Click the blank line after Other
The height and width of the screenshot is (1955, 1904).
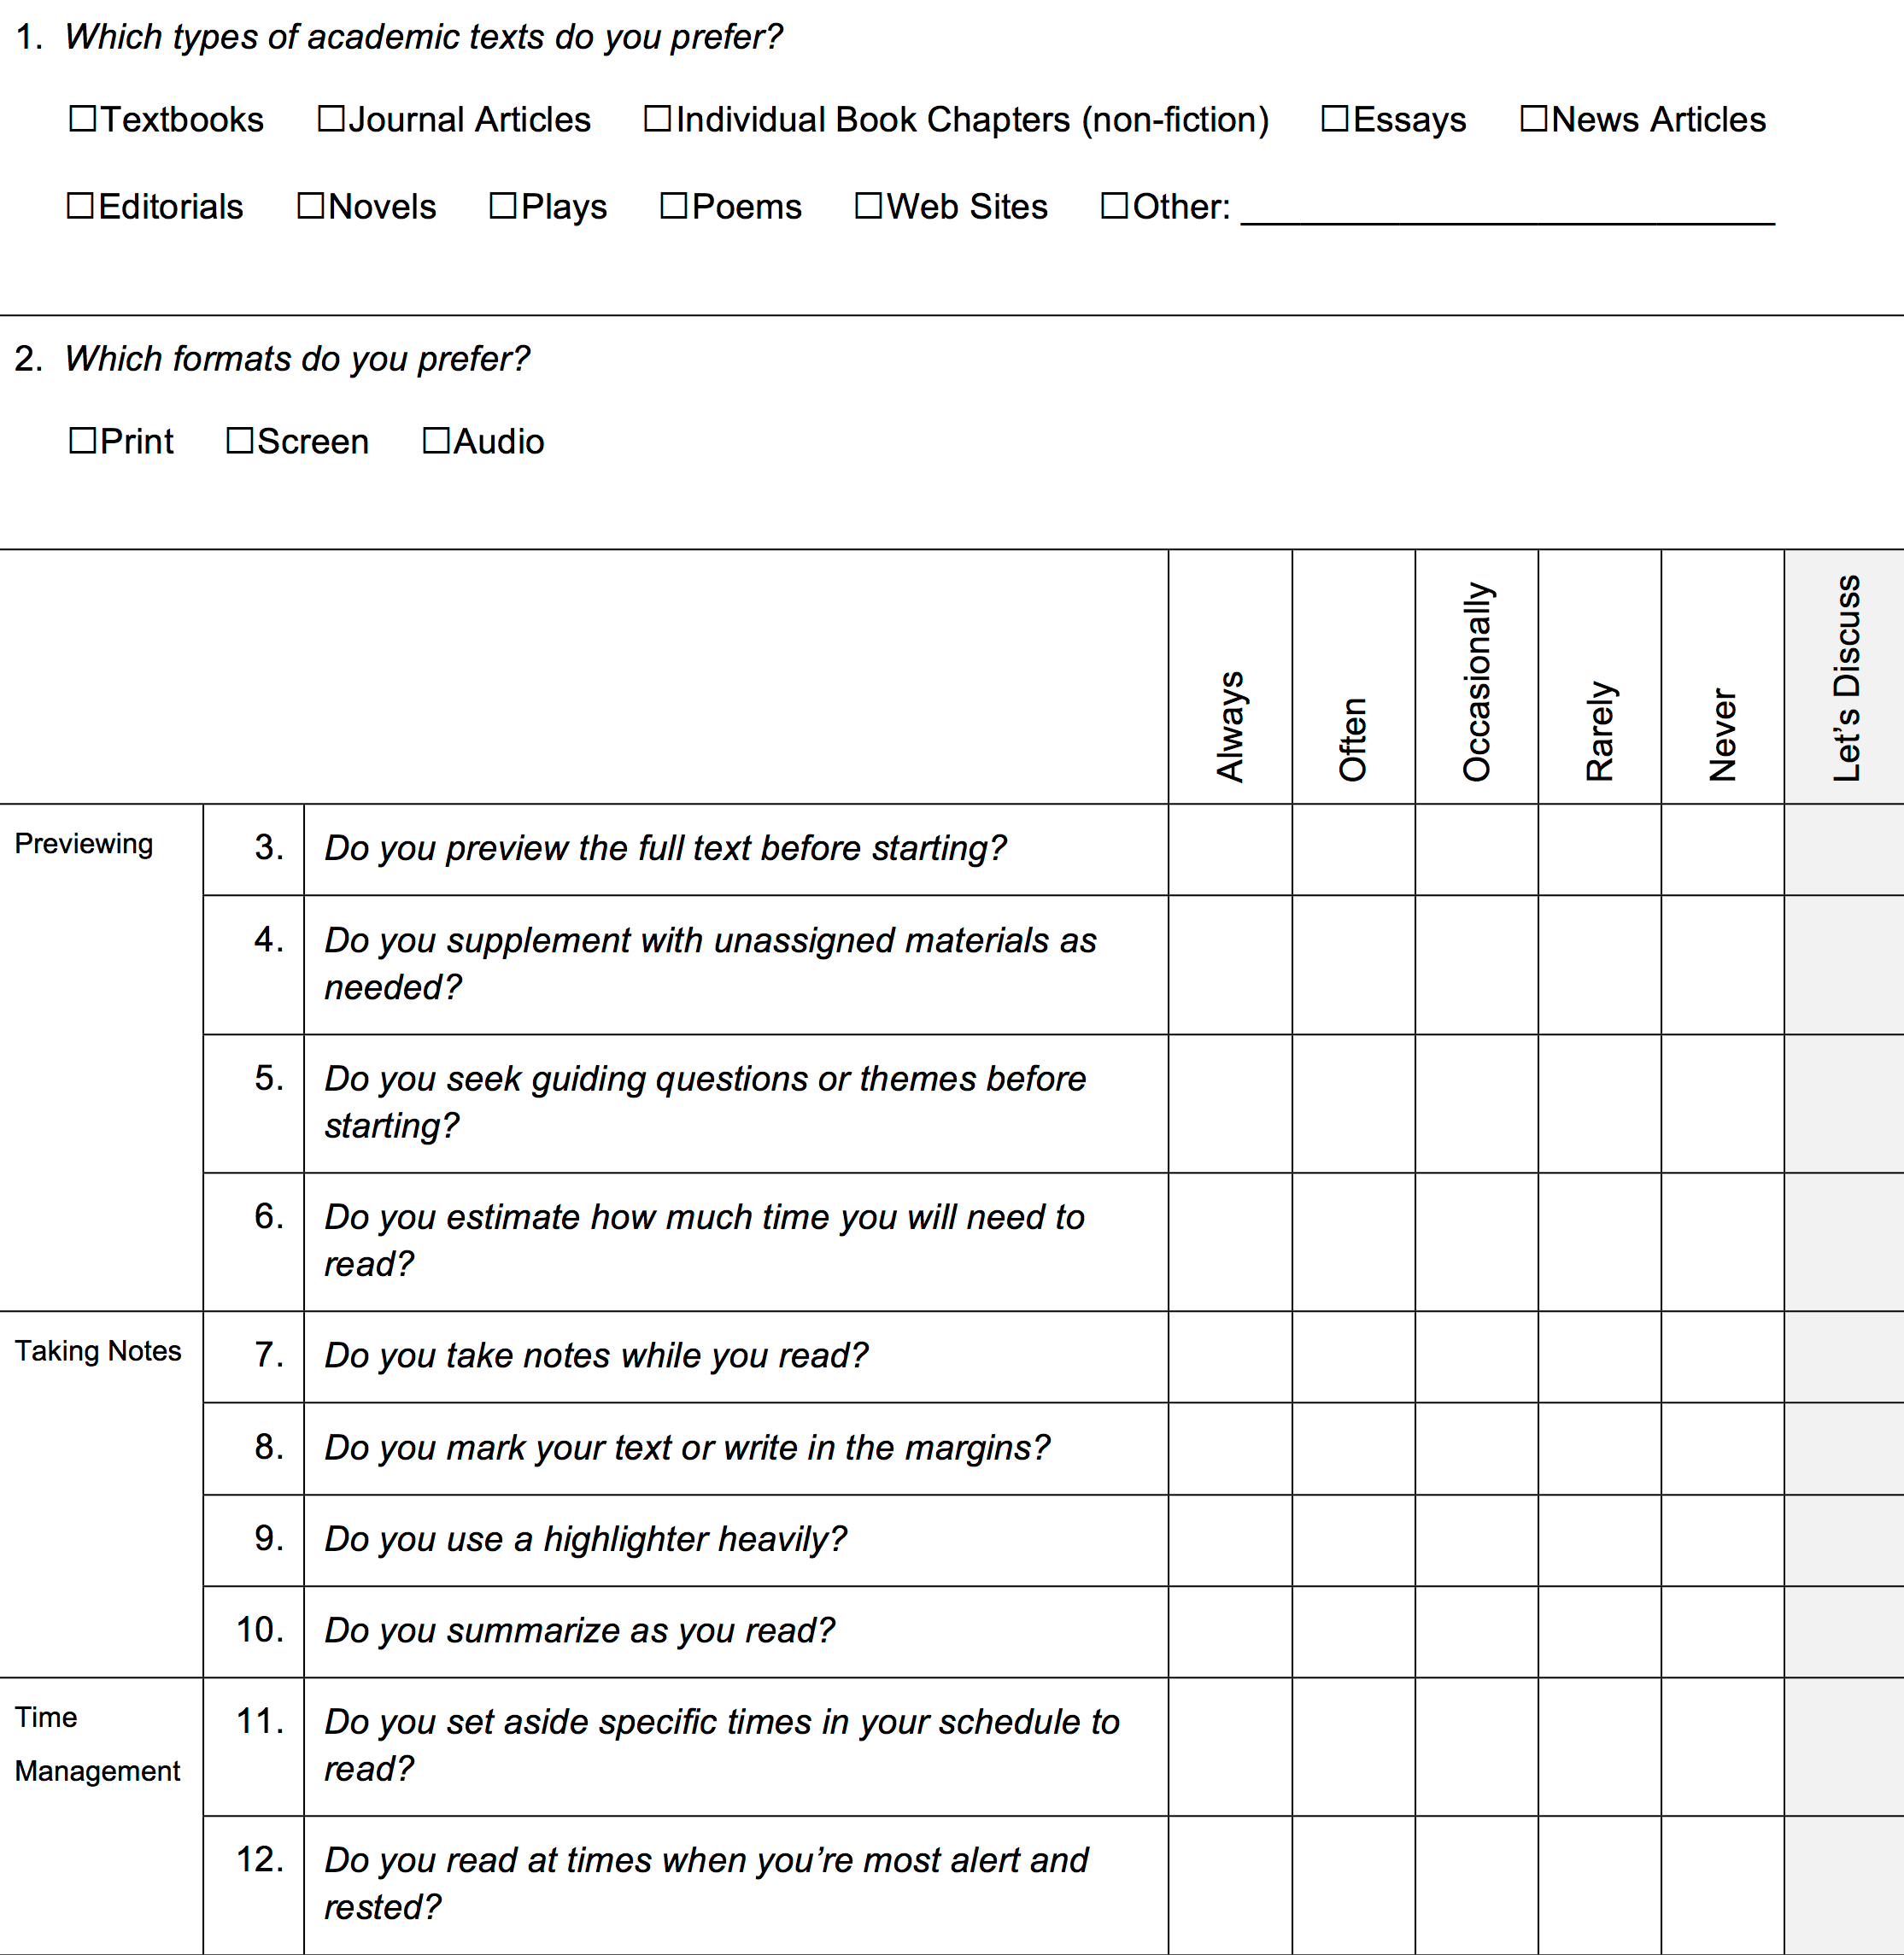click(x=1506, y=211)
